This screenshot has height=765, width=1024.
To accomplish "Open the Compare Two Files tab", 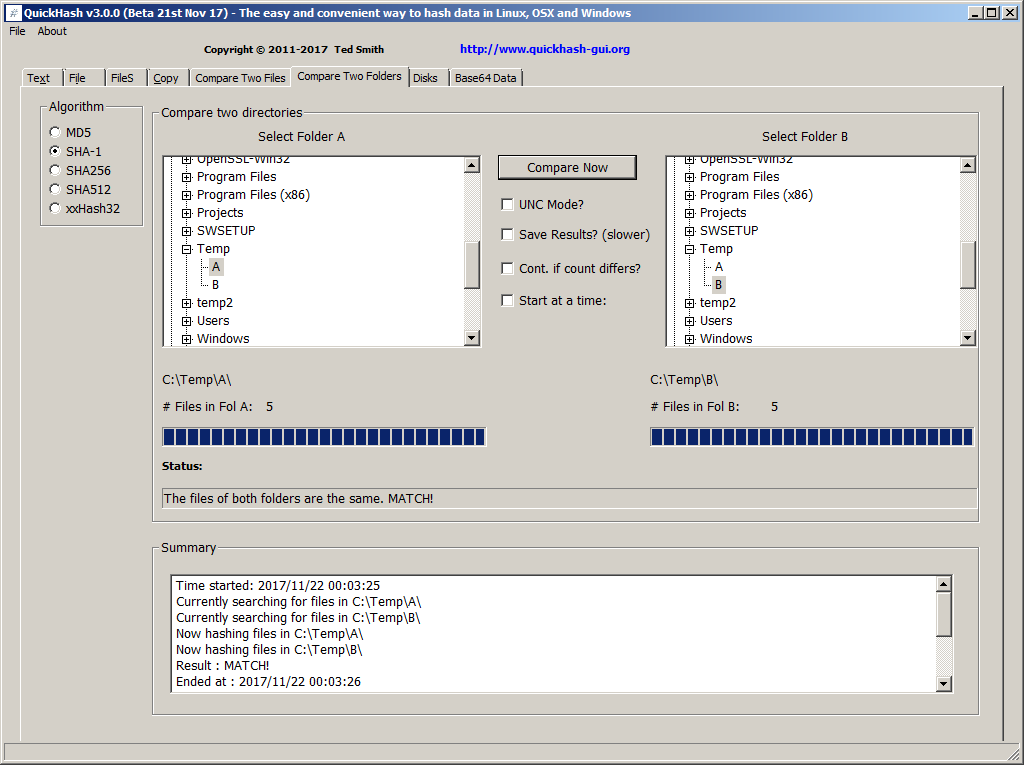I will coord(240,78).
